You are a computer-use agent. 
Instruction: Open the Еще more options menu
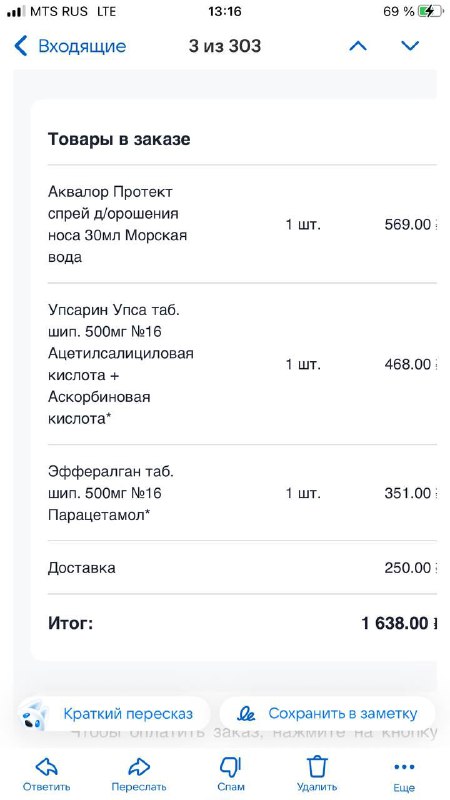coord(404,772)
